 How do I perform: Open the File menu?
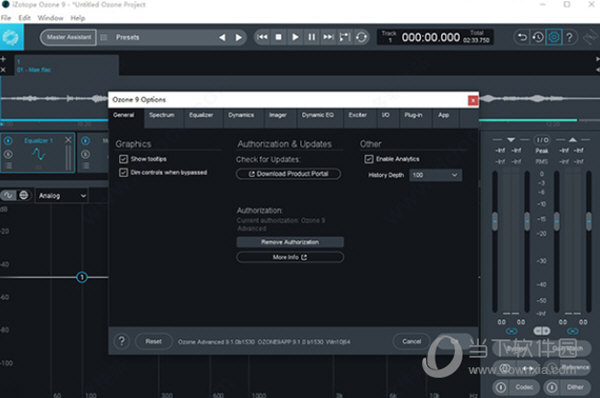point(6,18)
